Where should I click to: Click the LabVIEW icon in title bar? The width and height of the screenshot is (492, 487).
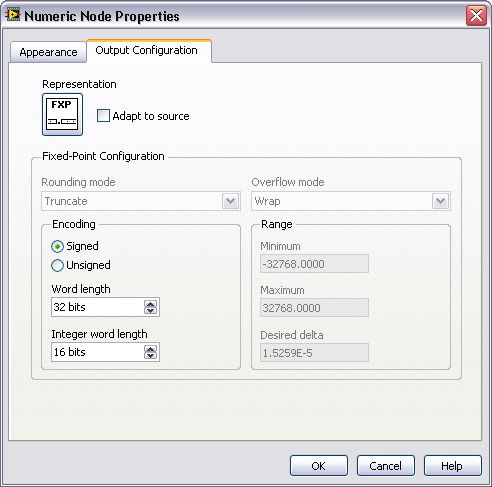coord(13,15)
